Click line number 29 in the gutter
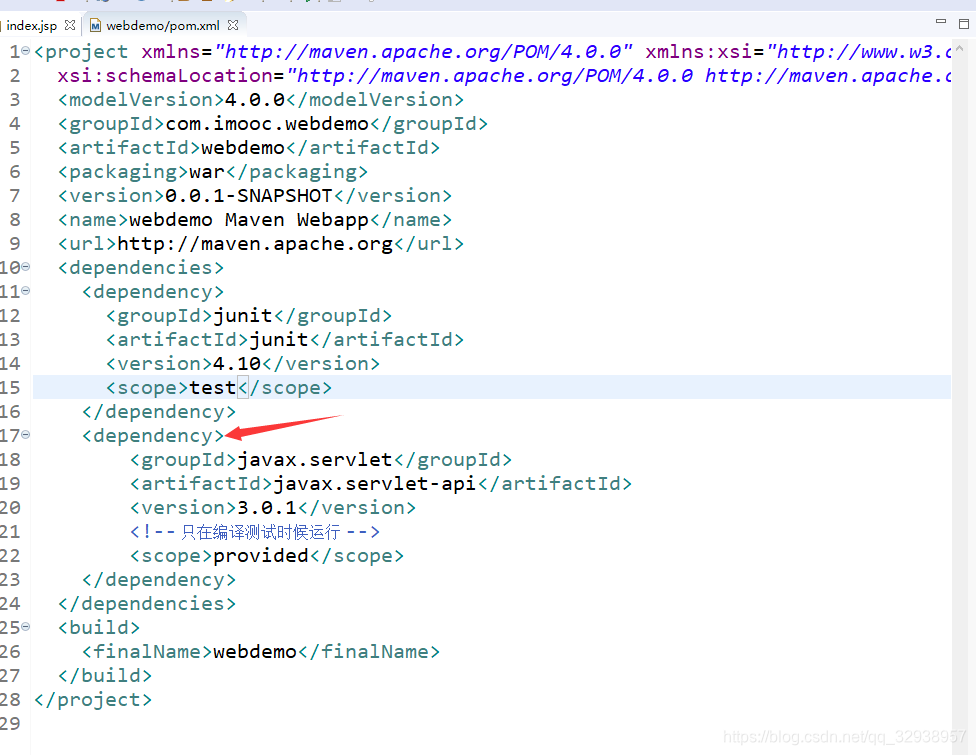The height and width of the screenshot is (755, 976). point(11,723)
